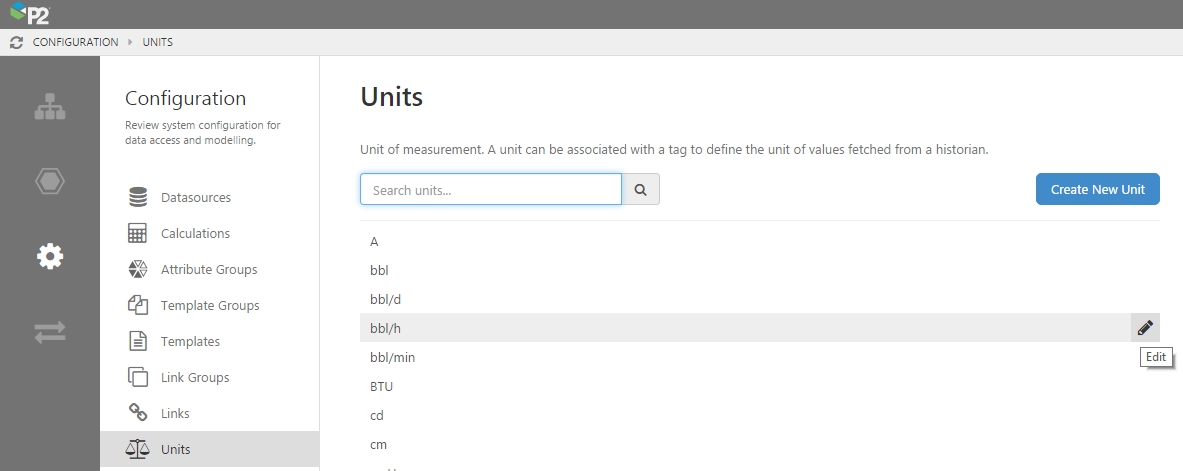Open Datasources configuration page
This screenshot has width=1183, height=471.
195,198
